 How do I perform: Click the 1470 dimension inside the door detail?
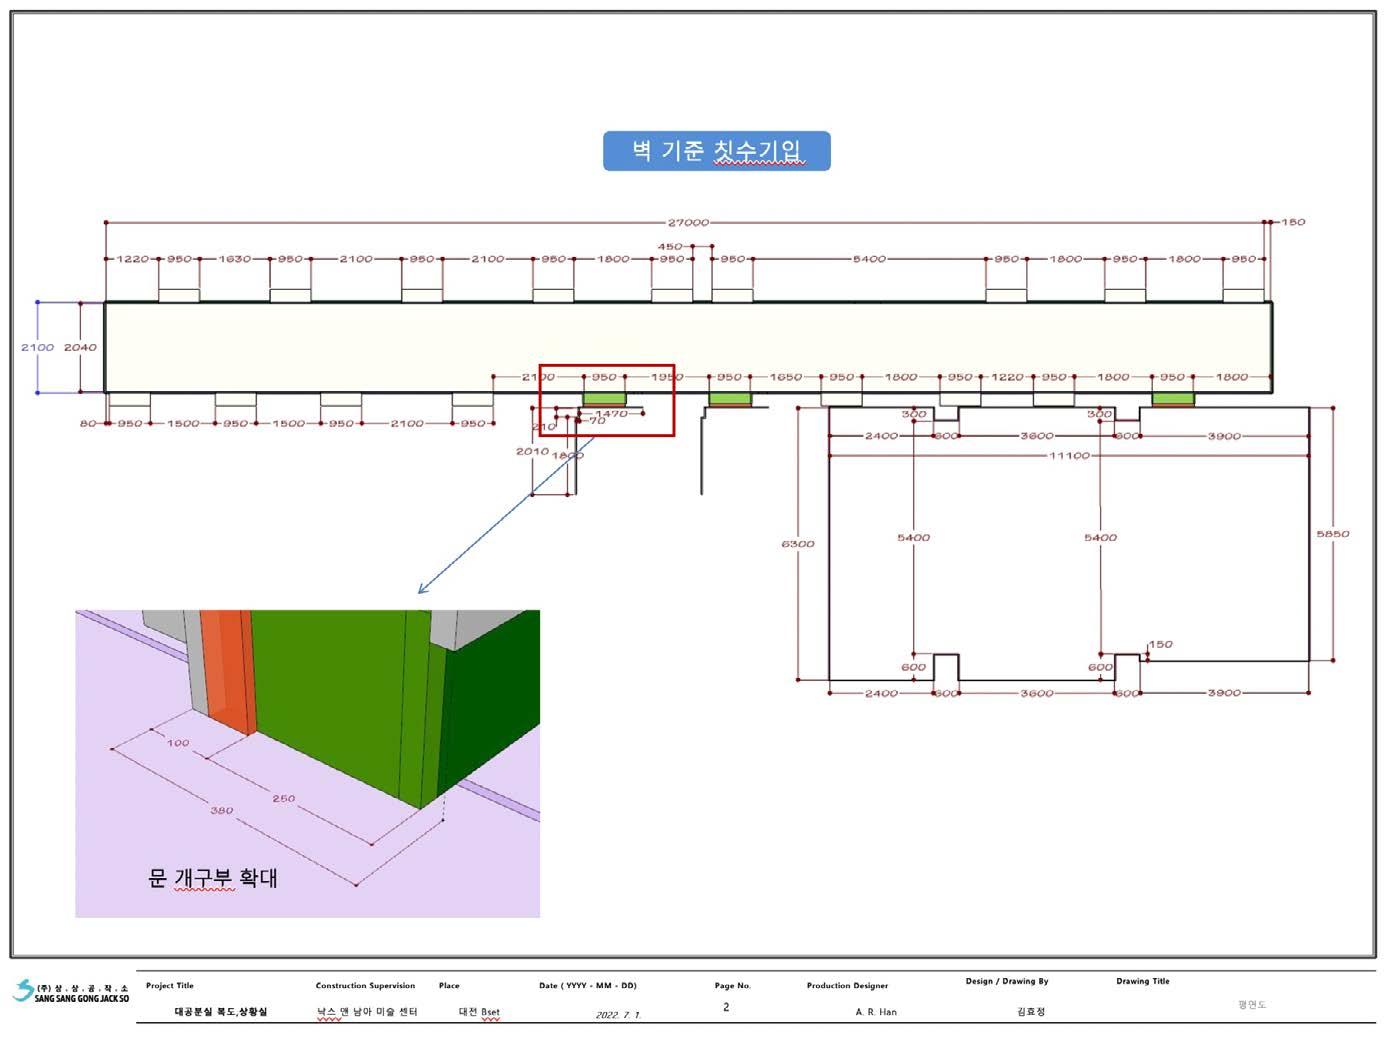pyautogui.click(x=611, y=413)
